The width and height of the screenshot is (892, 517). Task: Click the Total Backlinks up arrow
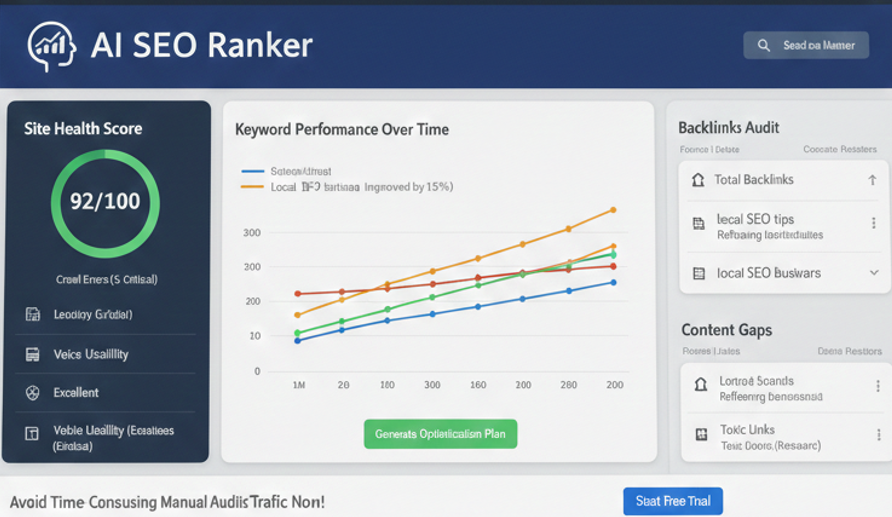pos(873,180)
